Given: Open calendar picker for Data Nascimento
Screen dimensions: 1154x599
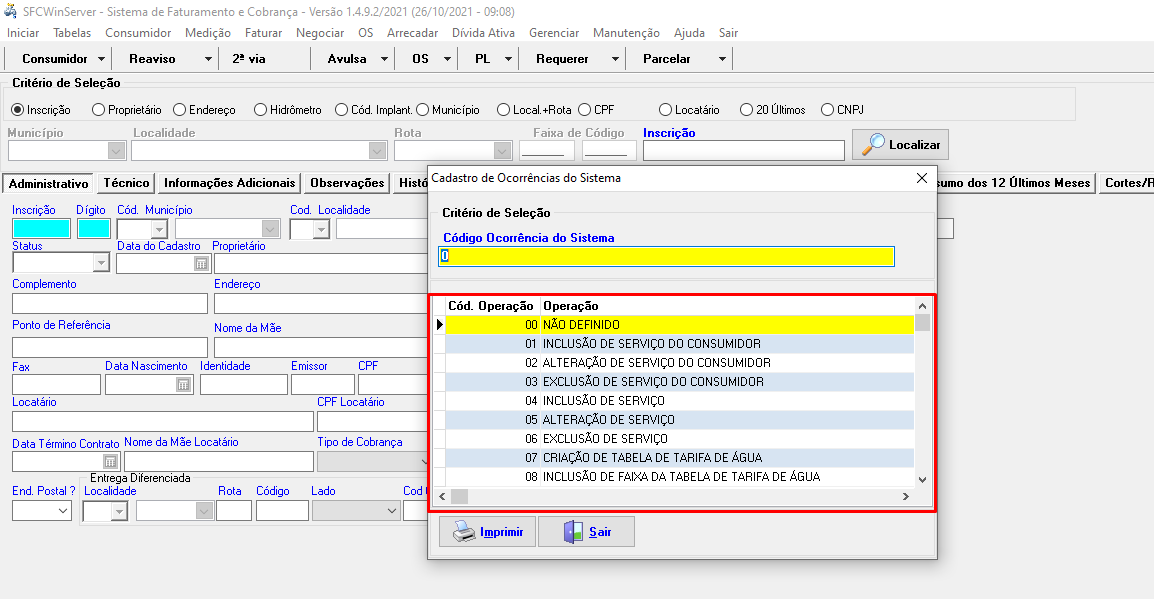Looking at the screenshot, I should (183, 384).
